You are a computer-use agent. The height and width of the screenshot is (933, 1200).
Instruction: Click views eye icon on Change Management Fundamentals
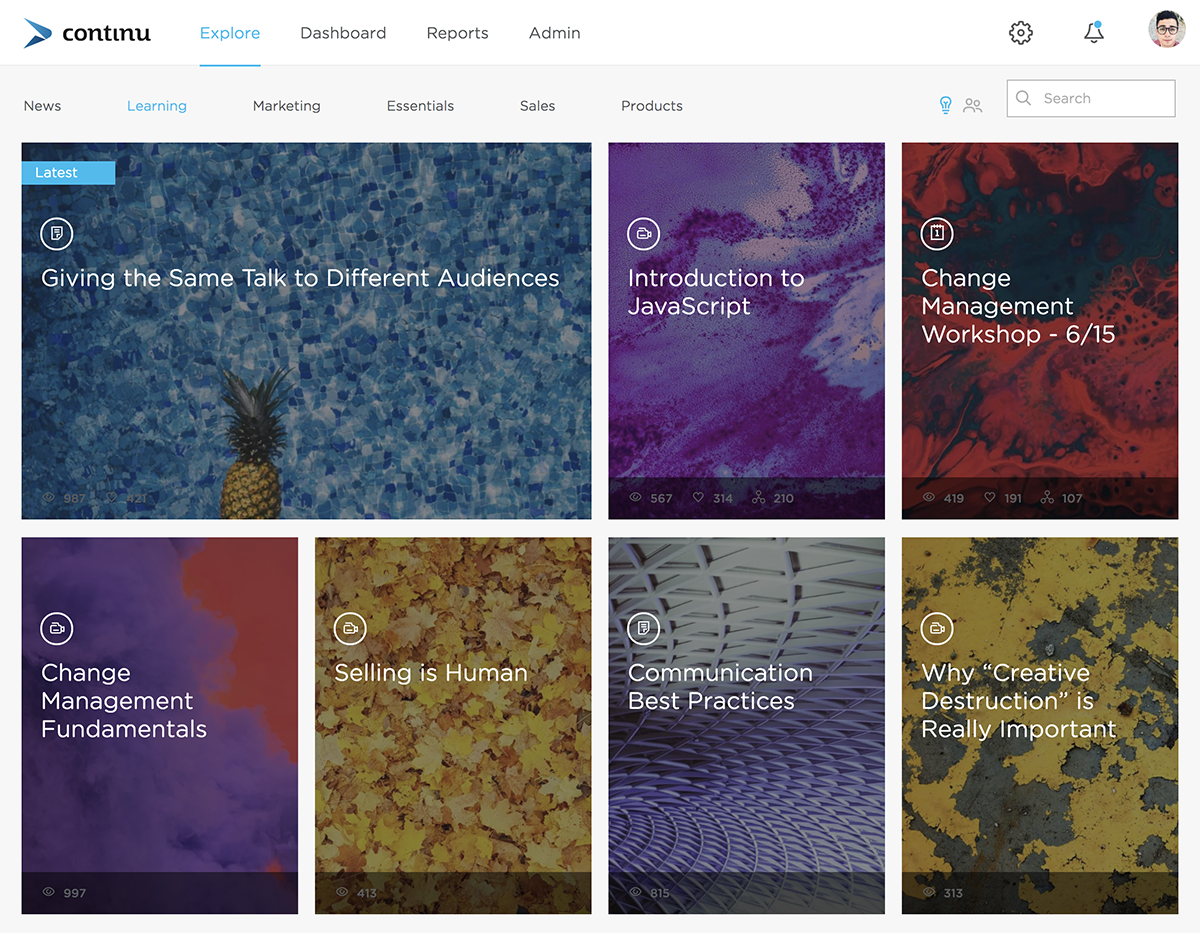point(49,892)
